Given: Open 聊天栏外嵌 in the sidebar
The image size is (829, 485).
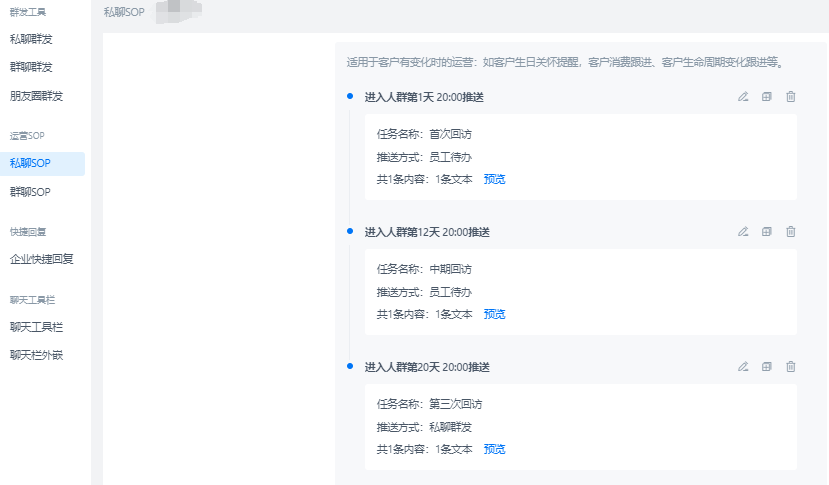Looking at the screenshot, I should pos(36,354).
